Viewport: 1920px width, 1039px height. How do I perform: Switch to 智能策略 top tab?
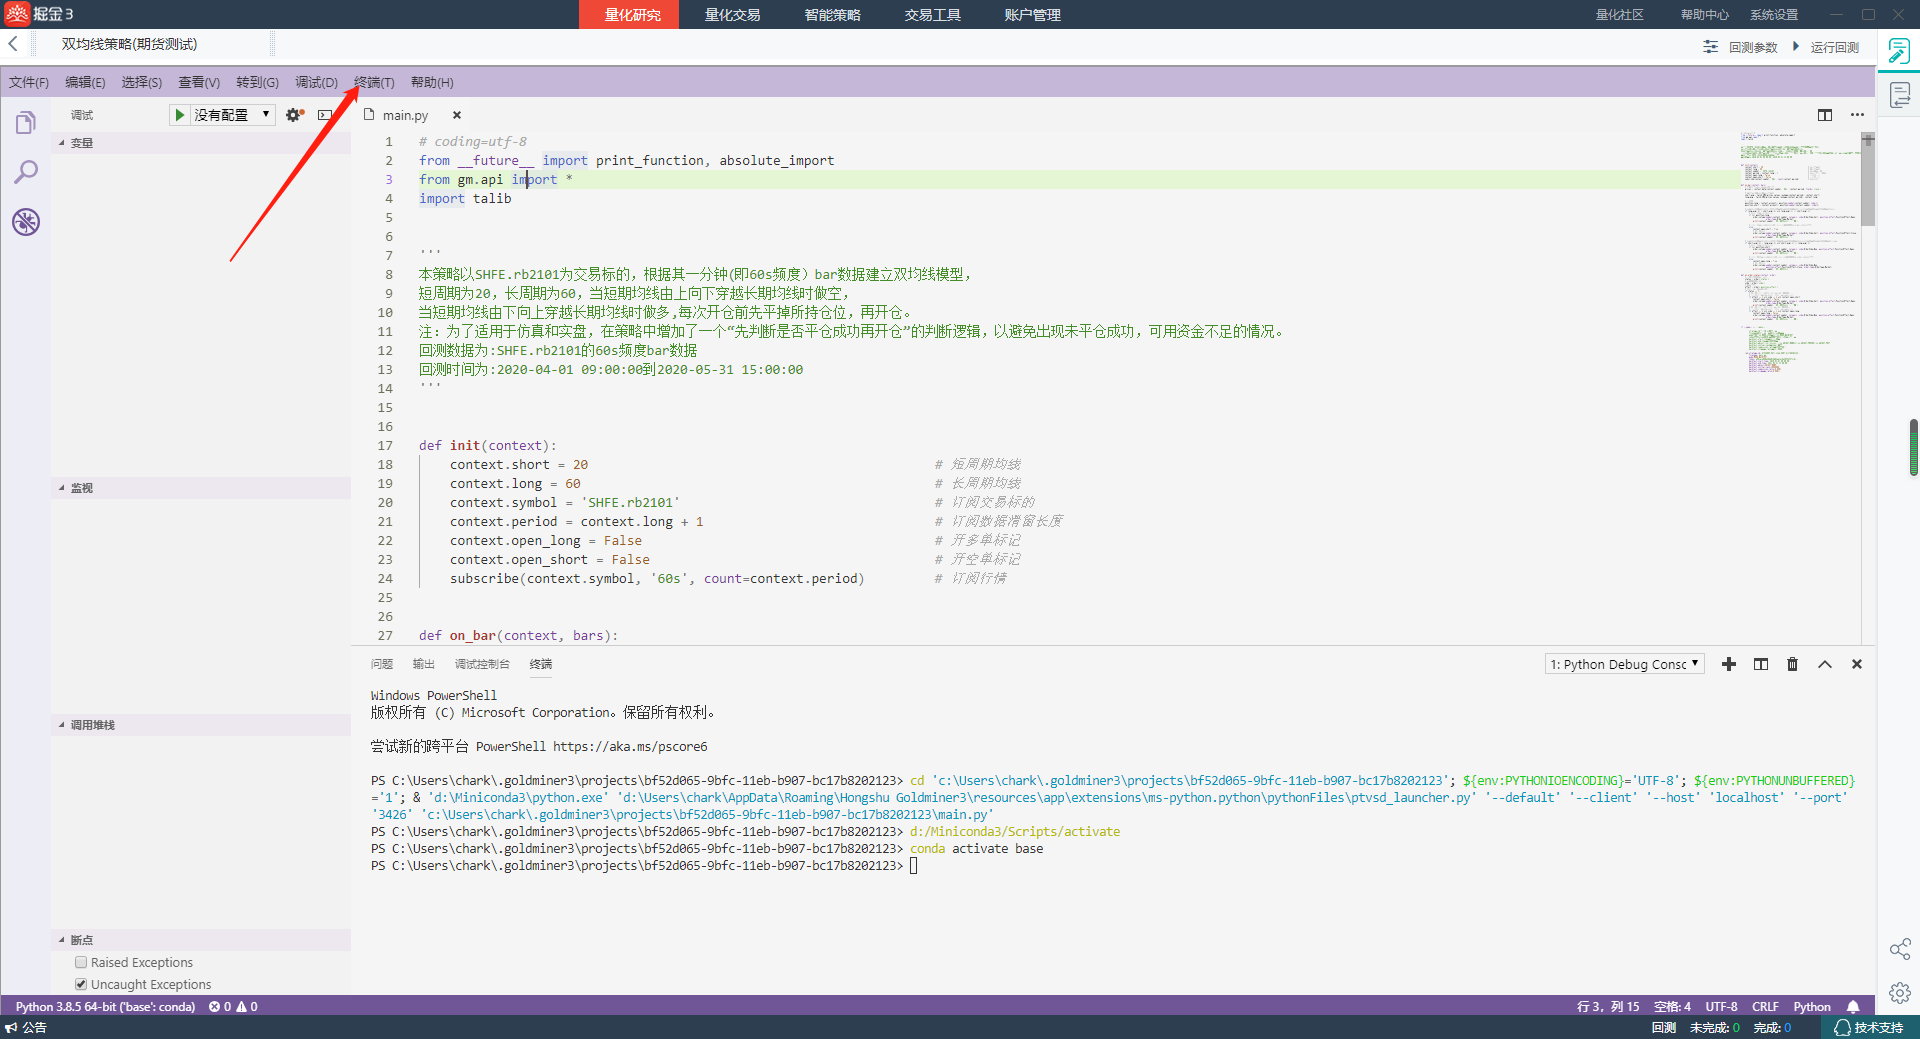(832, 14)
